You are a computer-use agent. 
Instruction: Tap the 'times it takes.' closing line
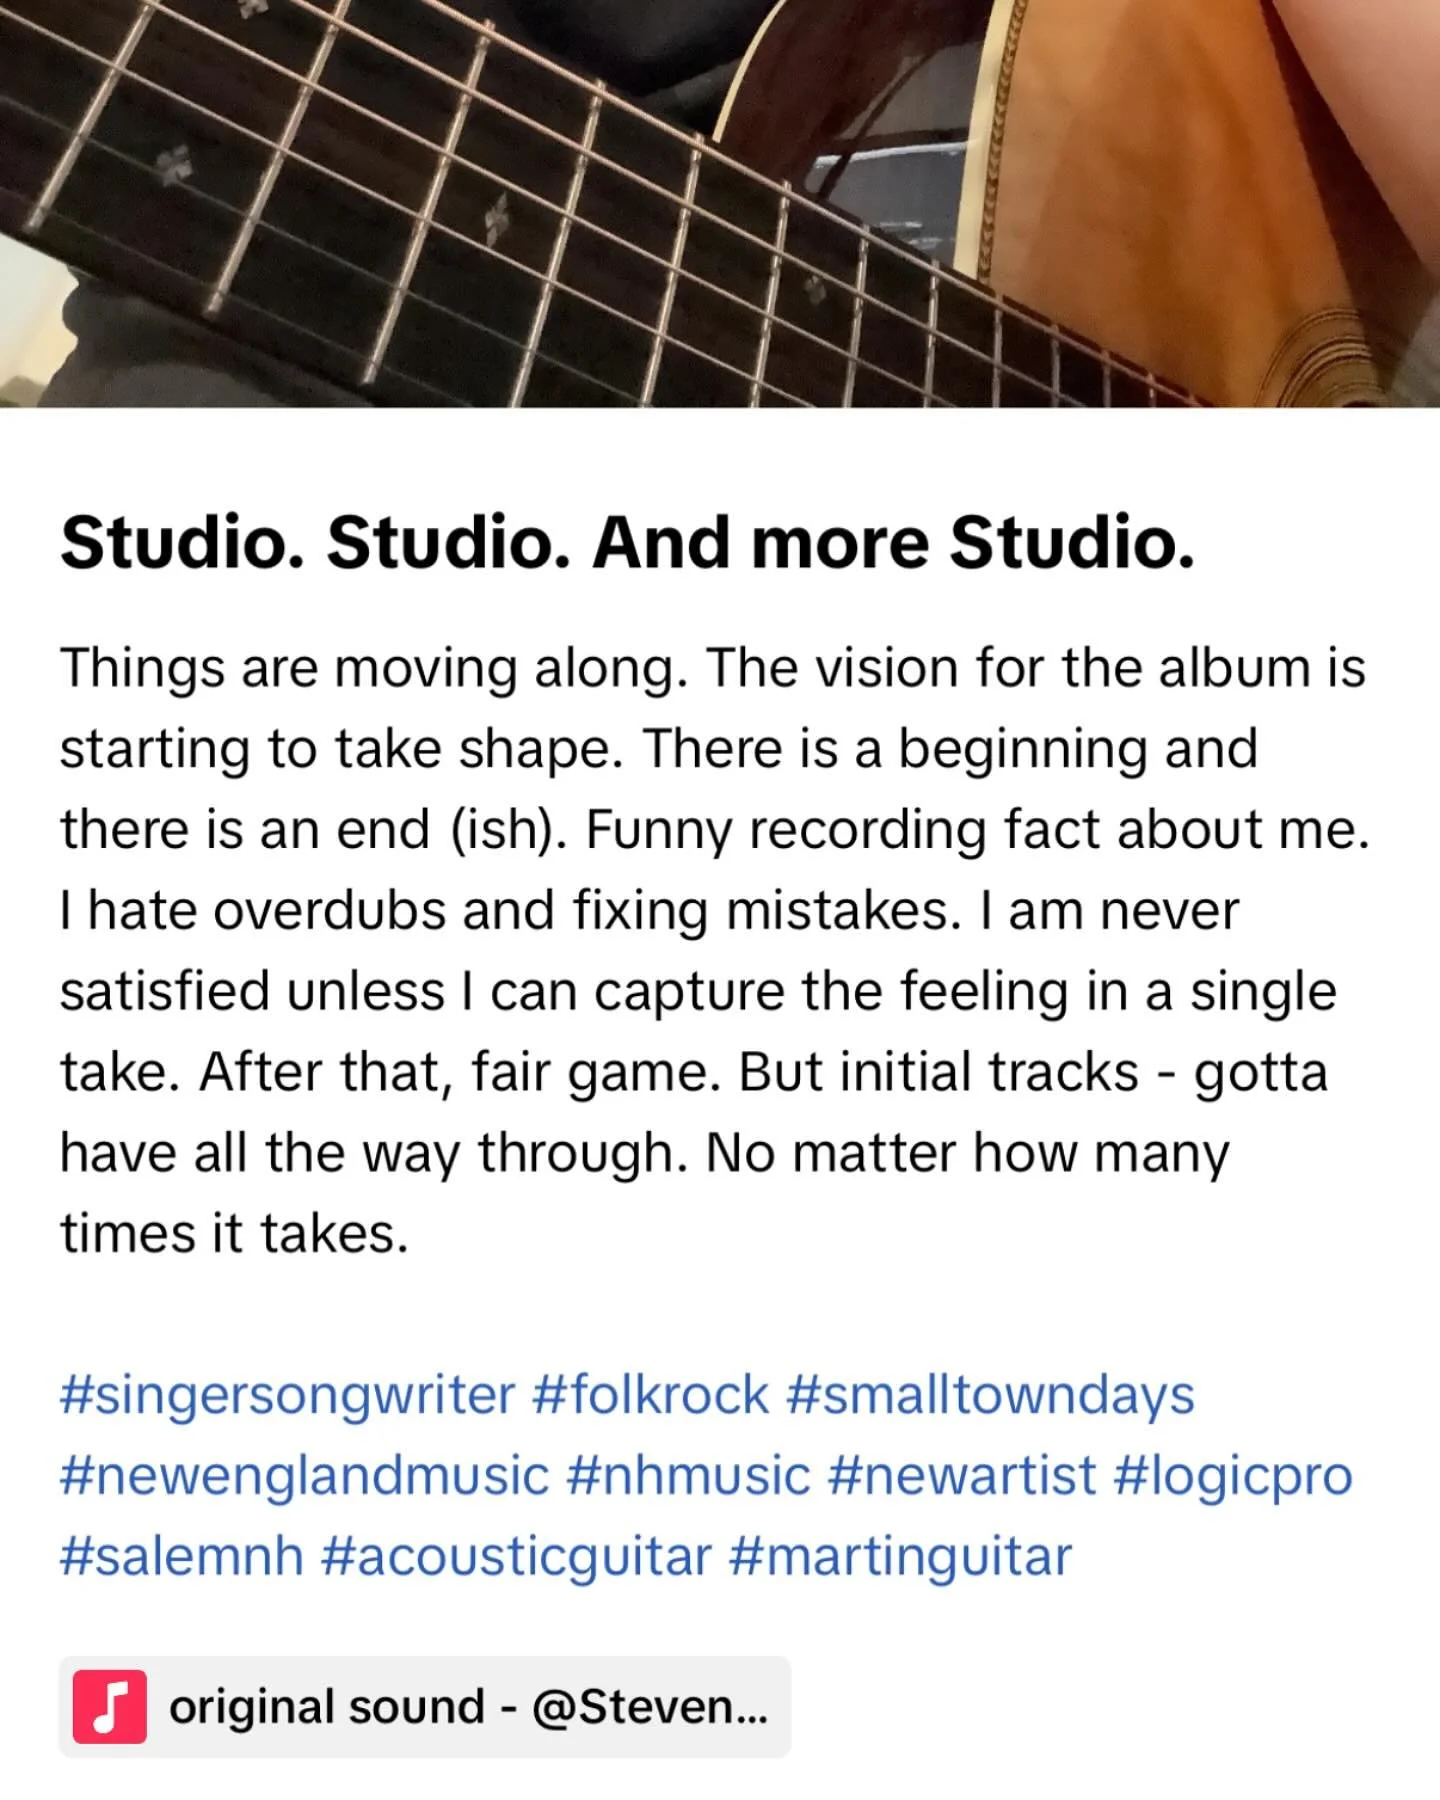point(235,1234)
